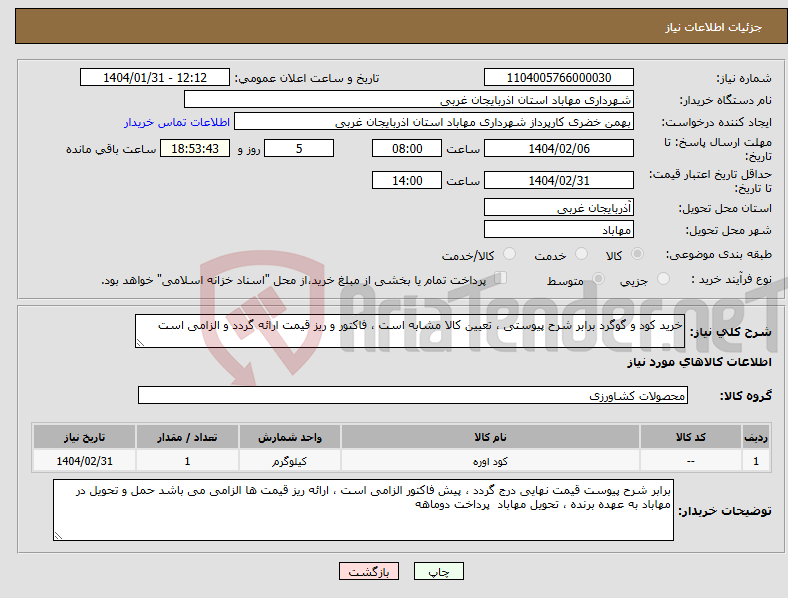Image resolution: width=788 pixels, height=598 pixels.
Task: Click the کیلوگرم unit cell
Action: 290,461
